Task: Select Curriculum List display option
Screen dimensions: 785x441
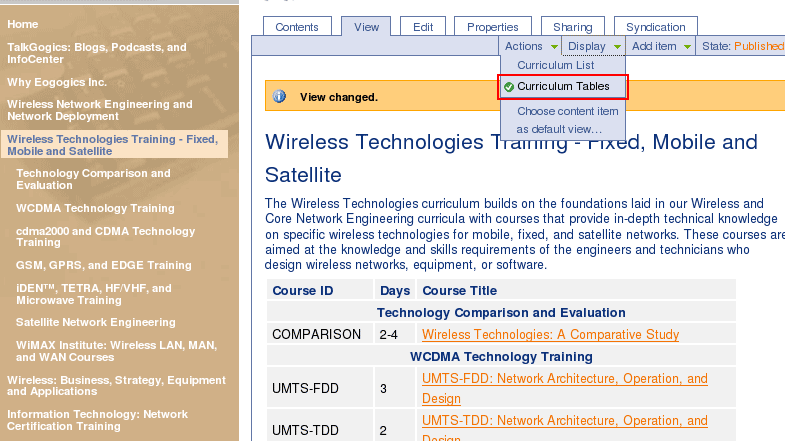Action: pos(555,65)
